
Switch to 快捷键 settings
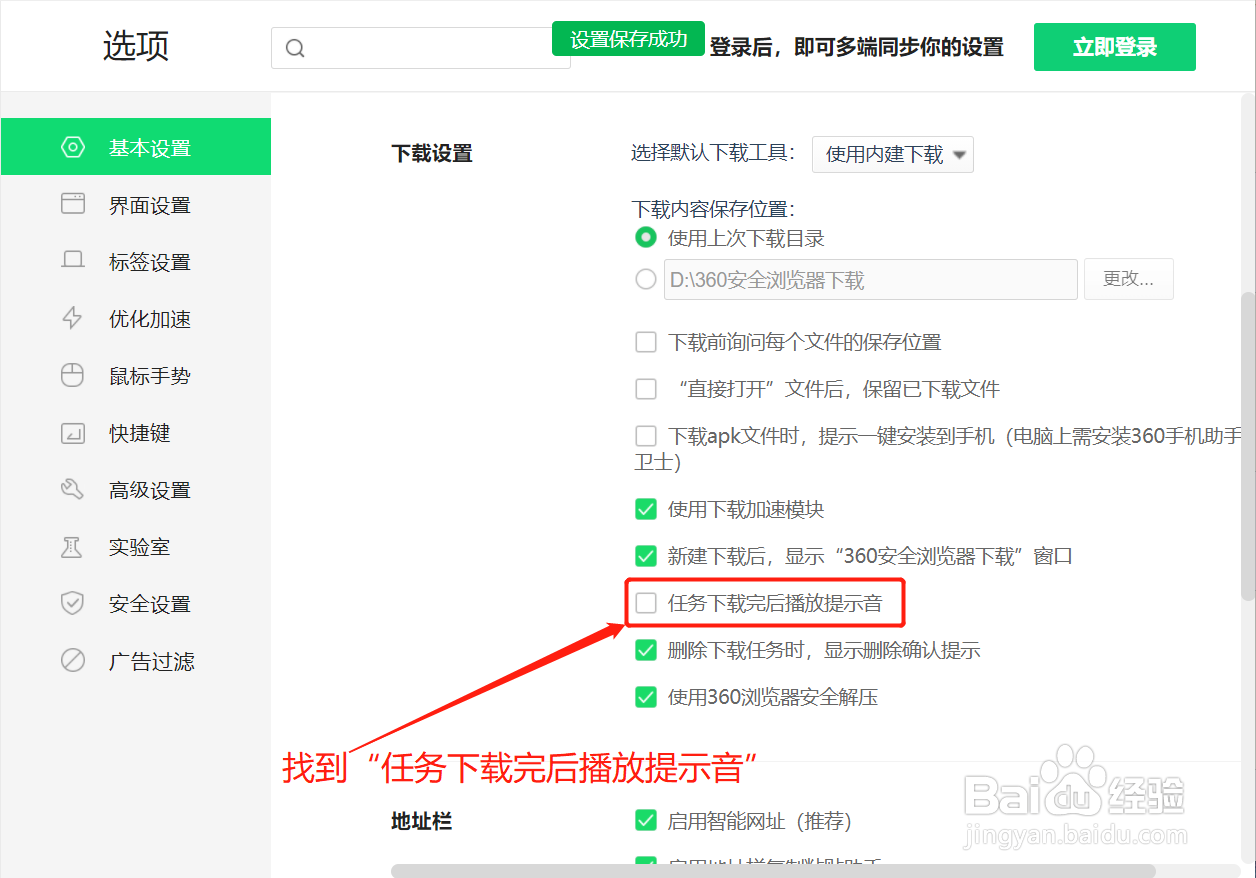[x=136, y=433]
